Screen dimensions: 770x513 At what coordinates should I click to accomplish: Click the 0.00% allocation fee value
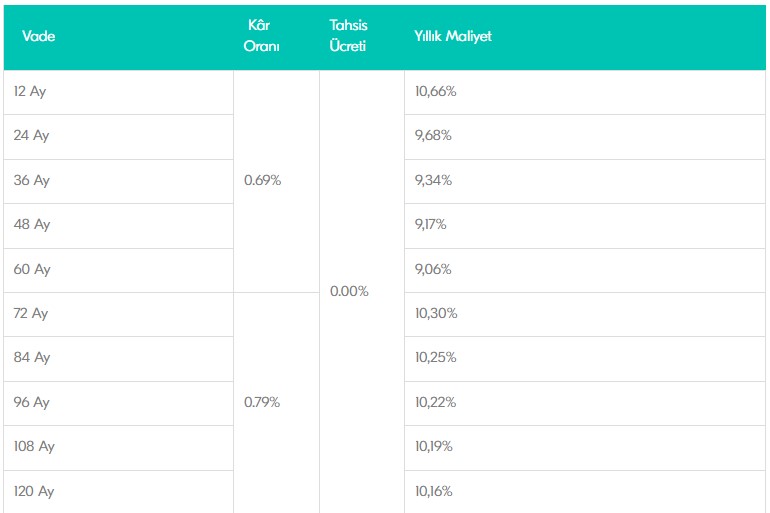pos(349,291)
